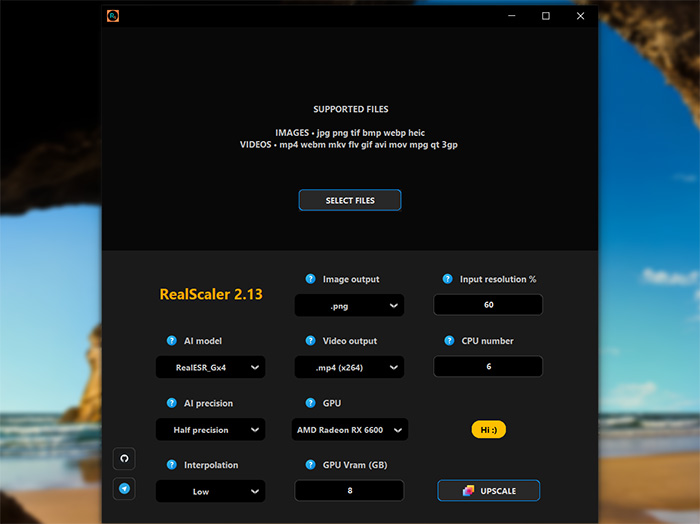
Task: Show help for Input resolution %
Action: [x=449, y=279]
